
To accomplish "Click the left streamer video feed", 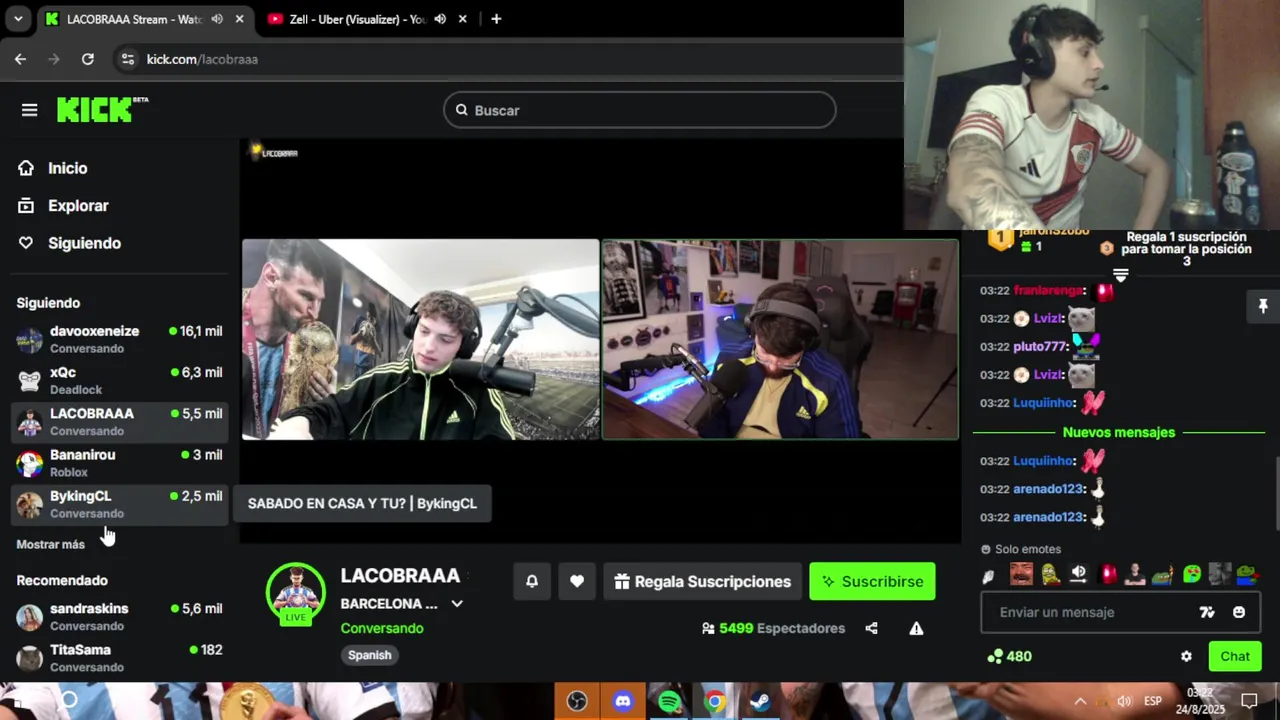I will 420,339.
